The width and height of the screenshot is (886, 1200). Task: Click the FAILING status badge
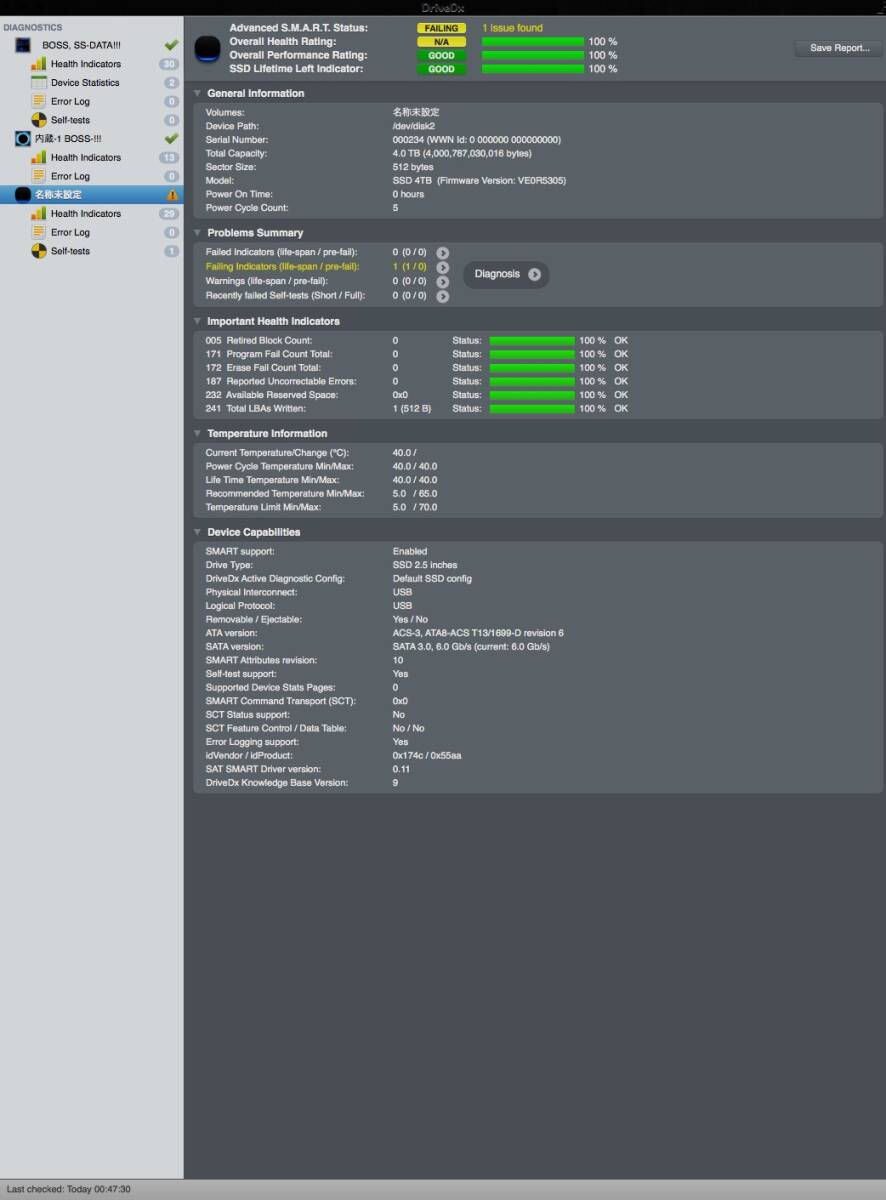pos(441,28)
